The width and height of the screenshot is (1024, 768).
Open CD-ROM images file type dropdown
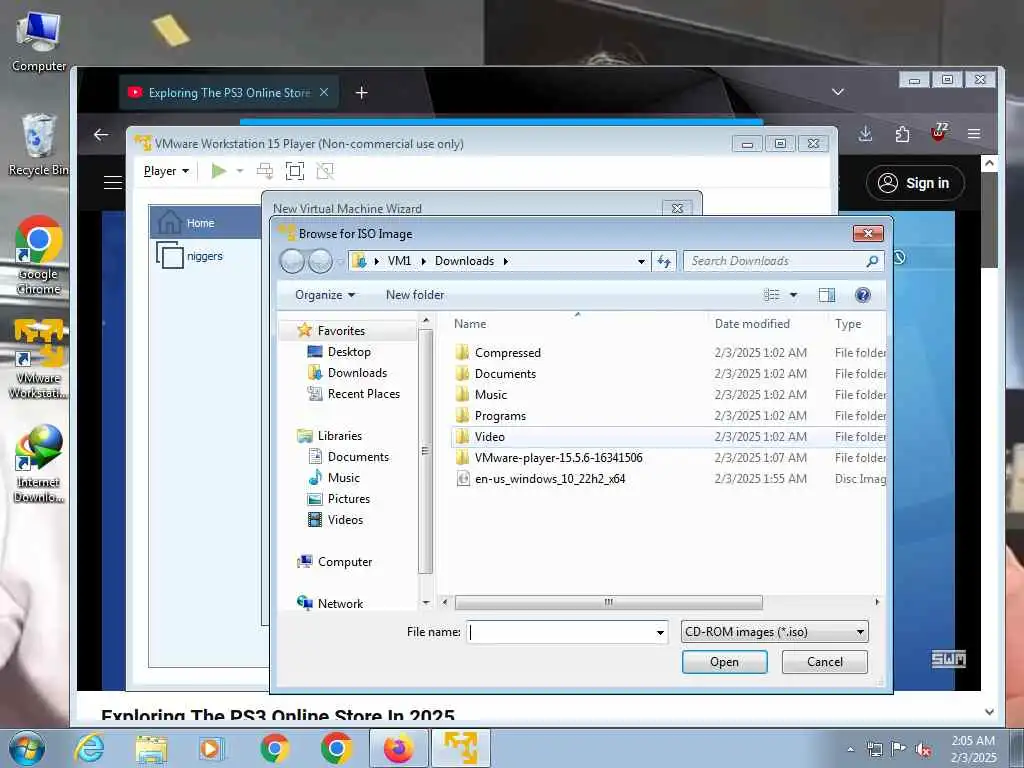point(774,632)
